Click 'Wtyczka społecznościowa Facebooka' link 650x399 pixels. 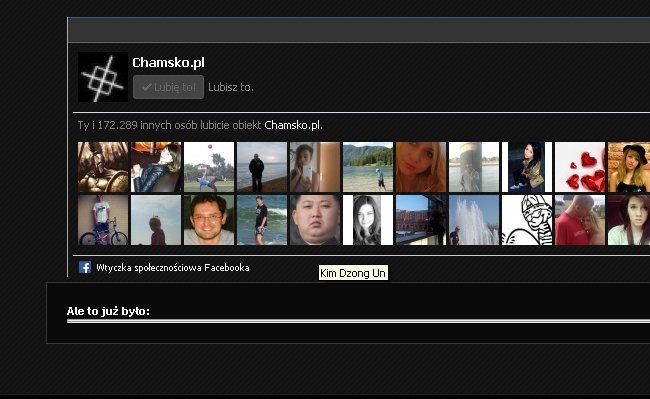coord(173,268)
